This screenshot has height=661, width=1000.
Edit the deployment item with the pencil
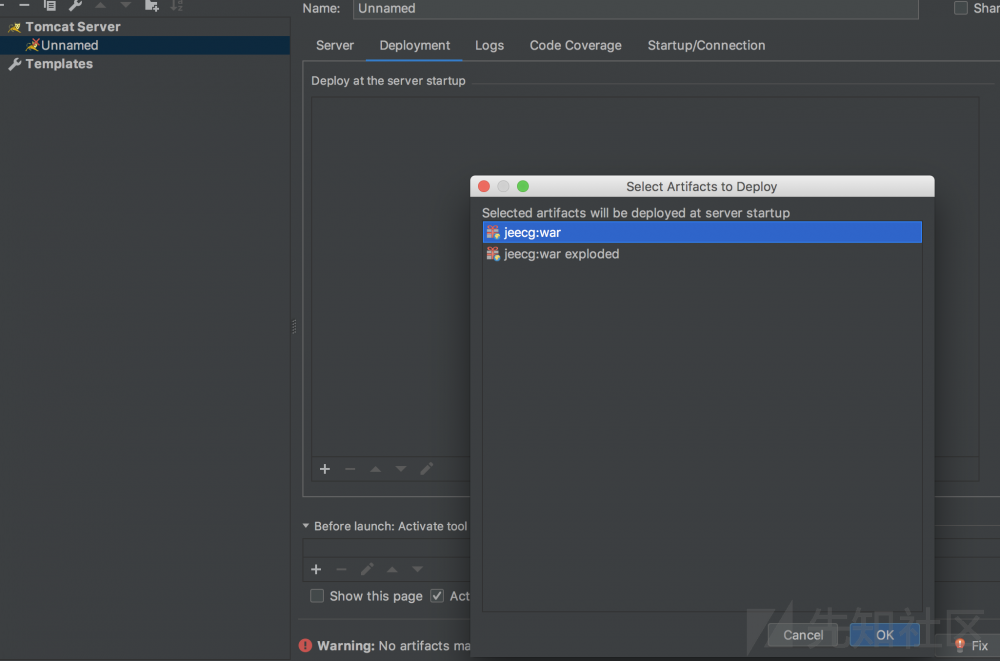[x=427, y=469]
